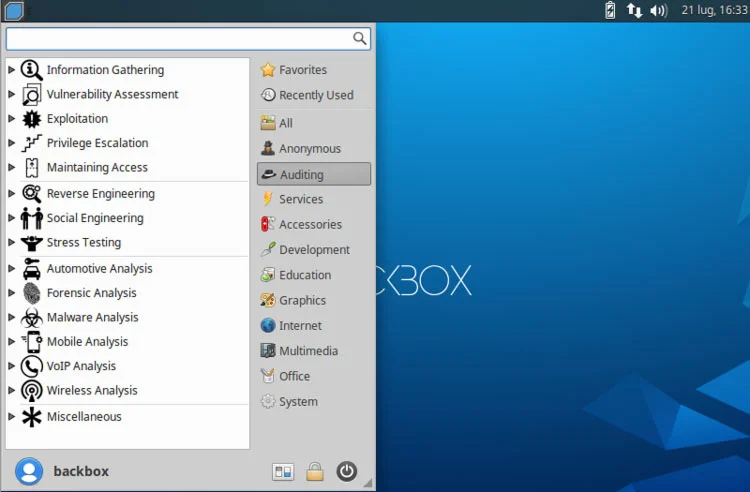Click the Mobile Analysis phone icon
This screenshot has height=492, width=750.
tap(32, 342)
